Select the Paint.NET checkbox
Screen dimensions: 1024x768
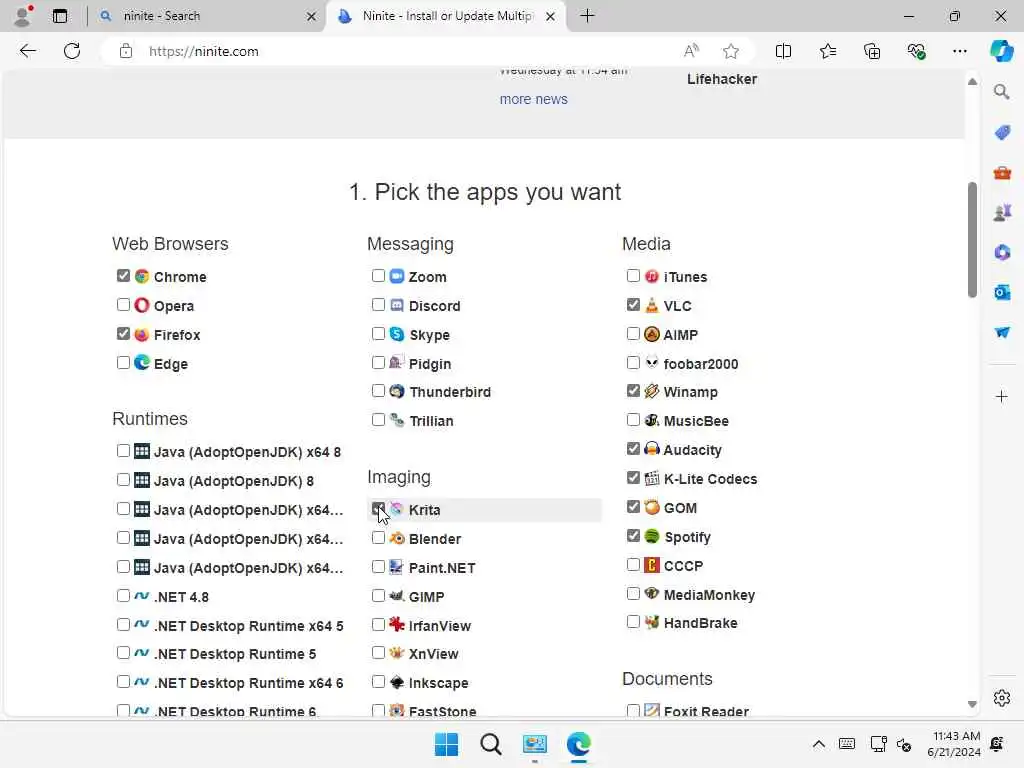point(378,567)
